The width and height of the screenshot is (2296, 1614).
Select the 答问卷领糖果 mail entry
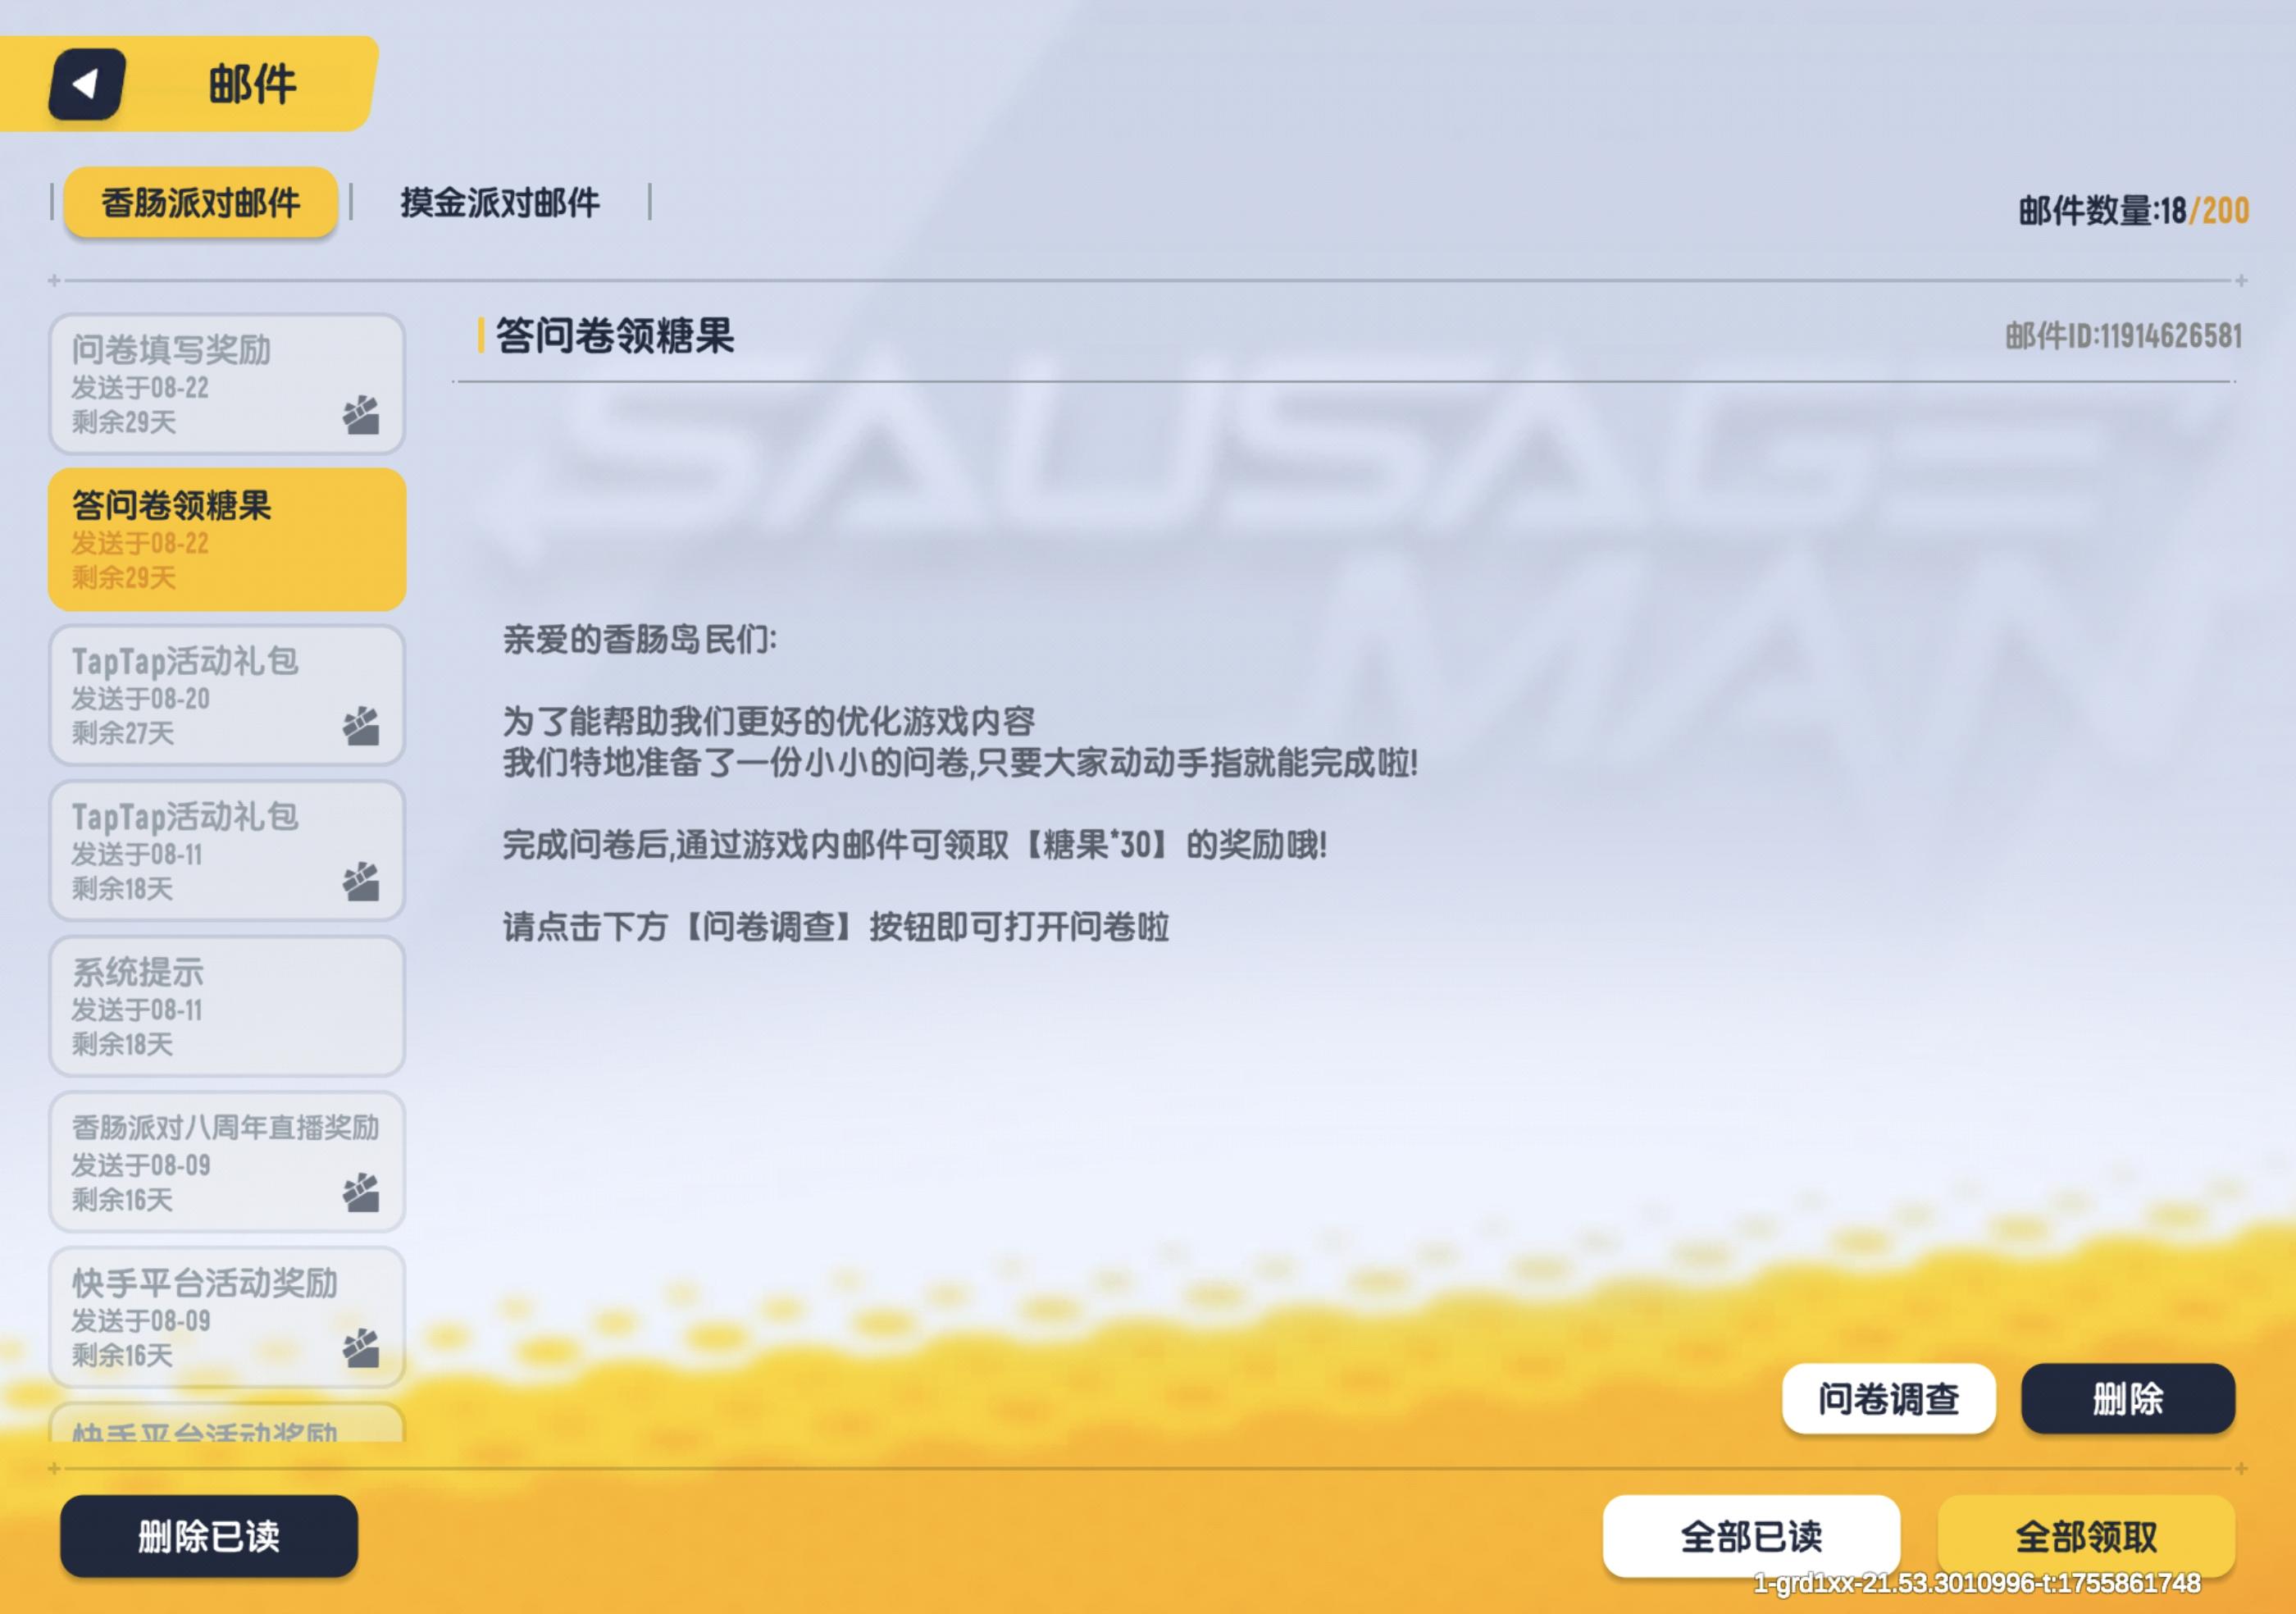pos(227,540)
